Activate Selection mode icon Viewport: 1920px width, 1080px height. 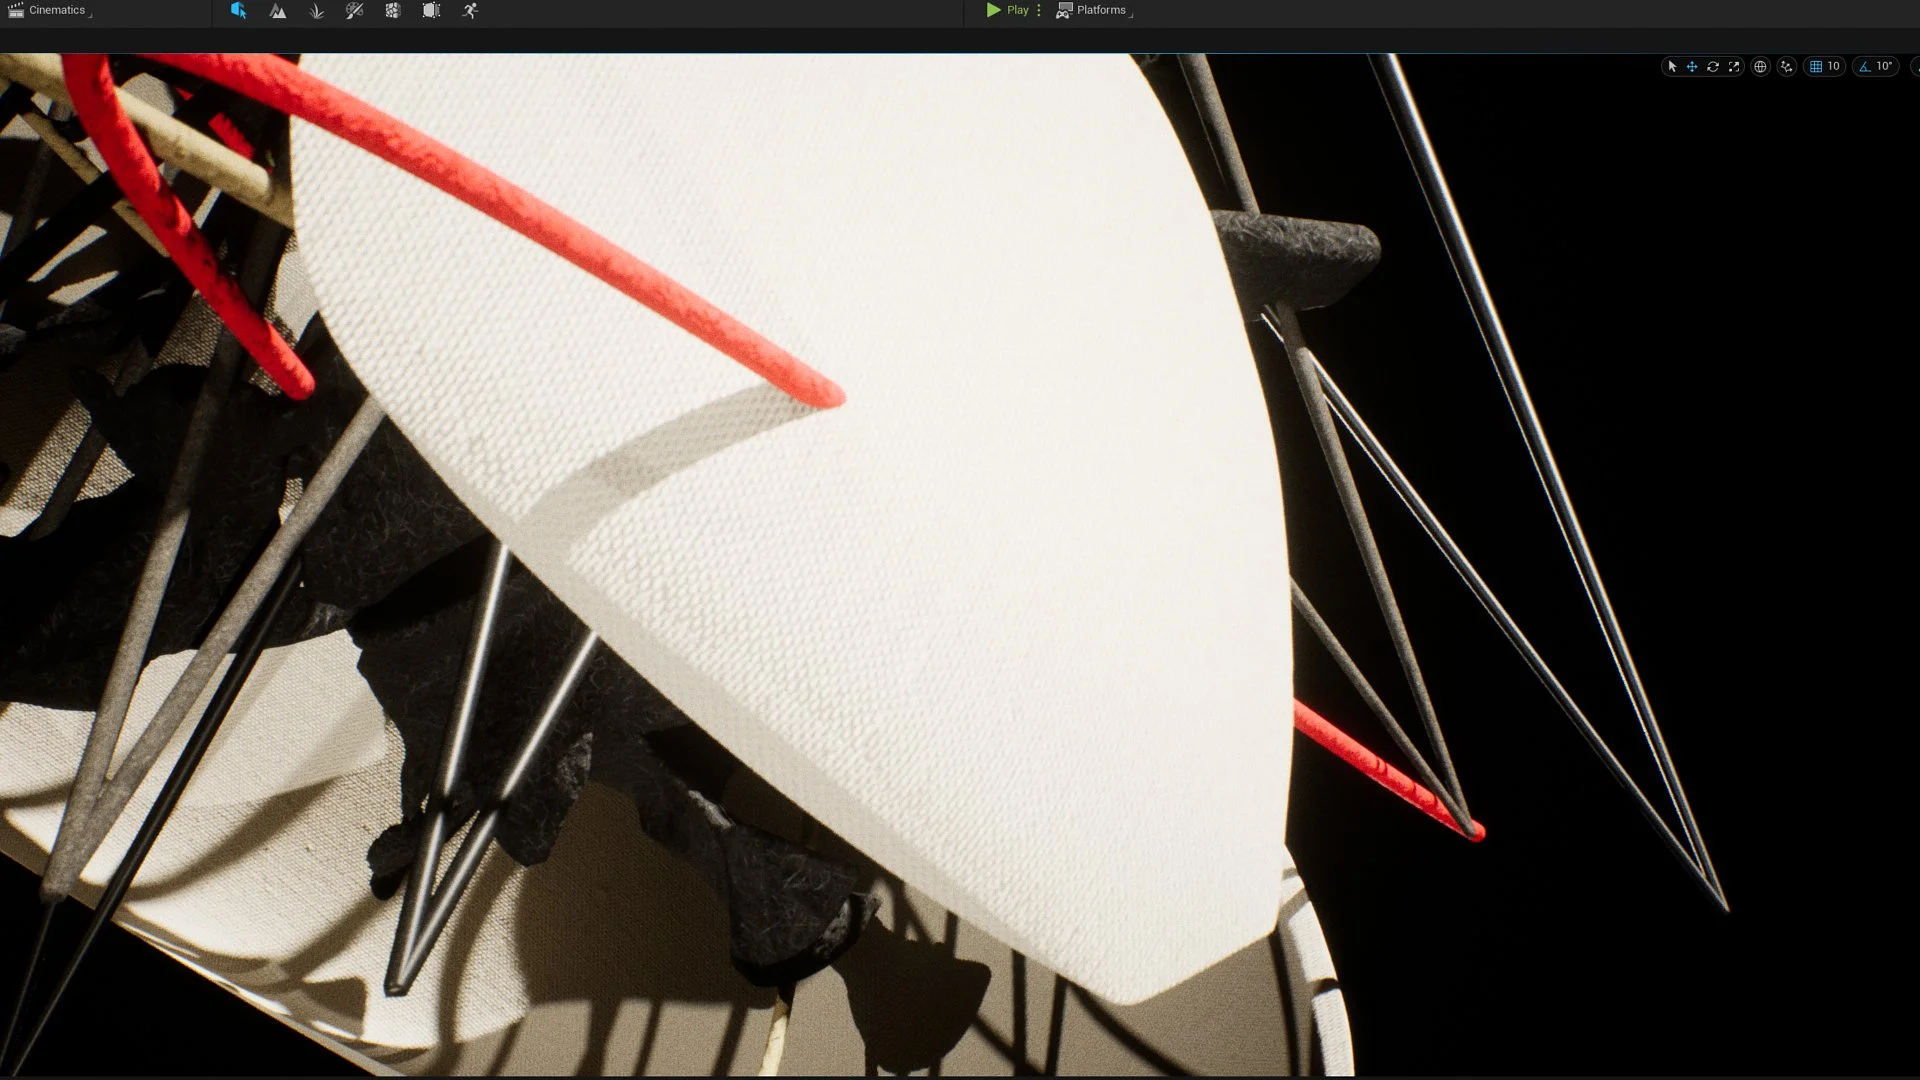[x=238, y=10]
